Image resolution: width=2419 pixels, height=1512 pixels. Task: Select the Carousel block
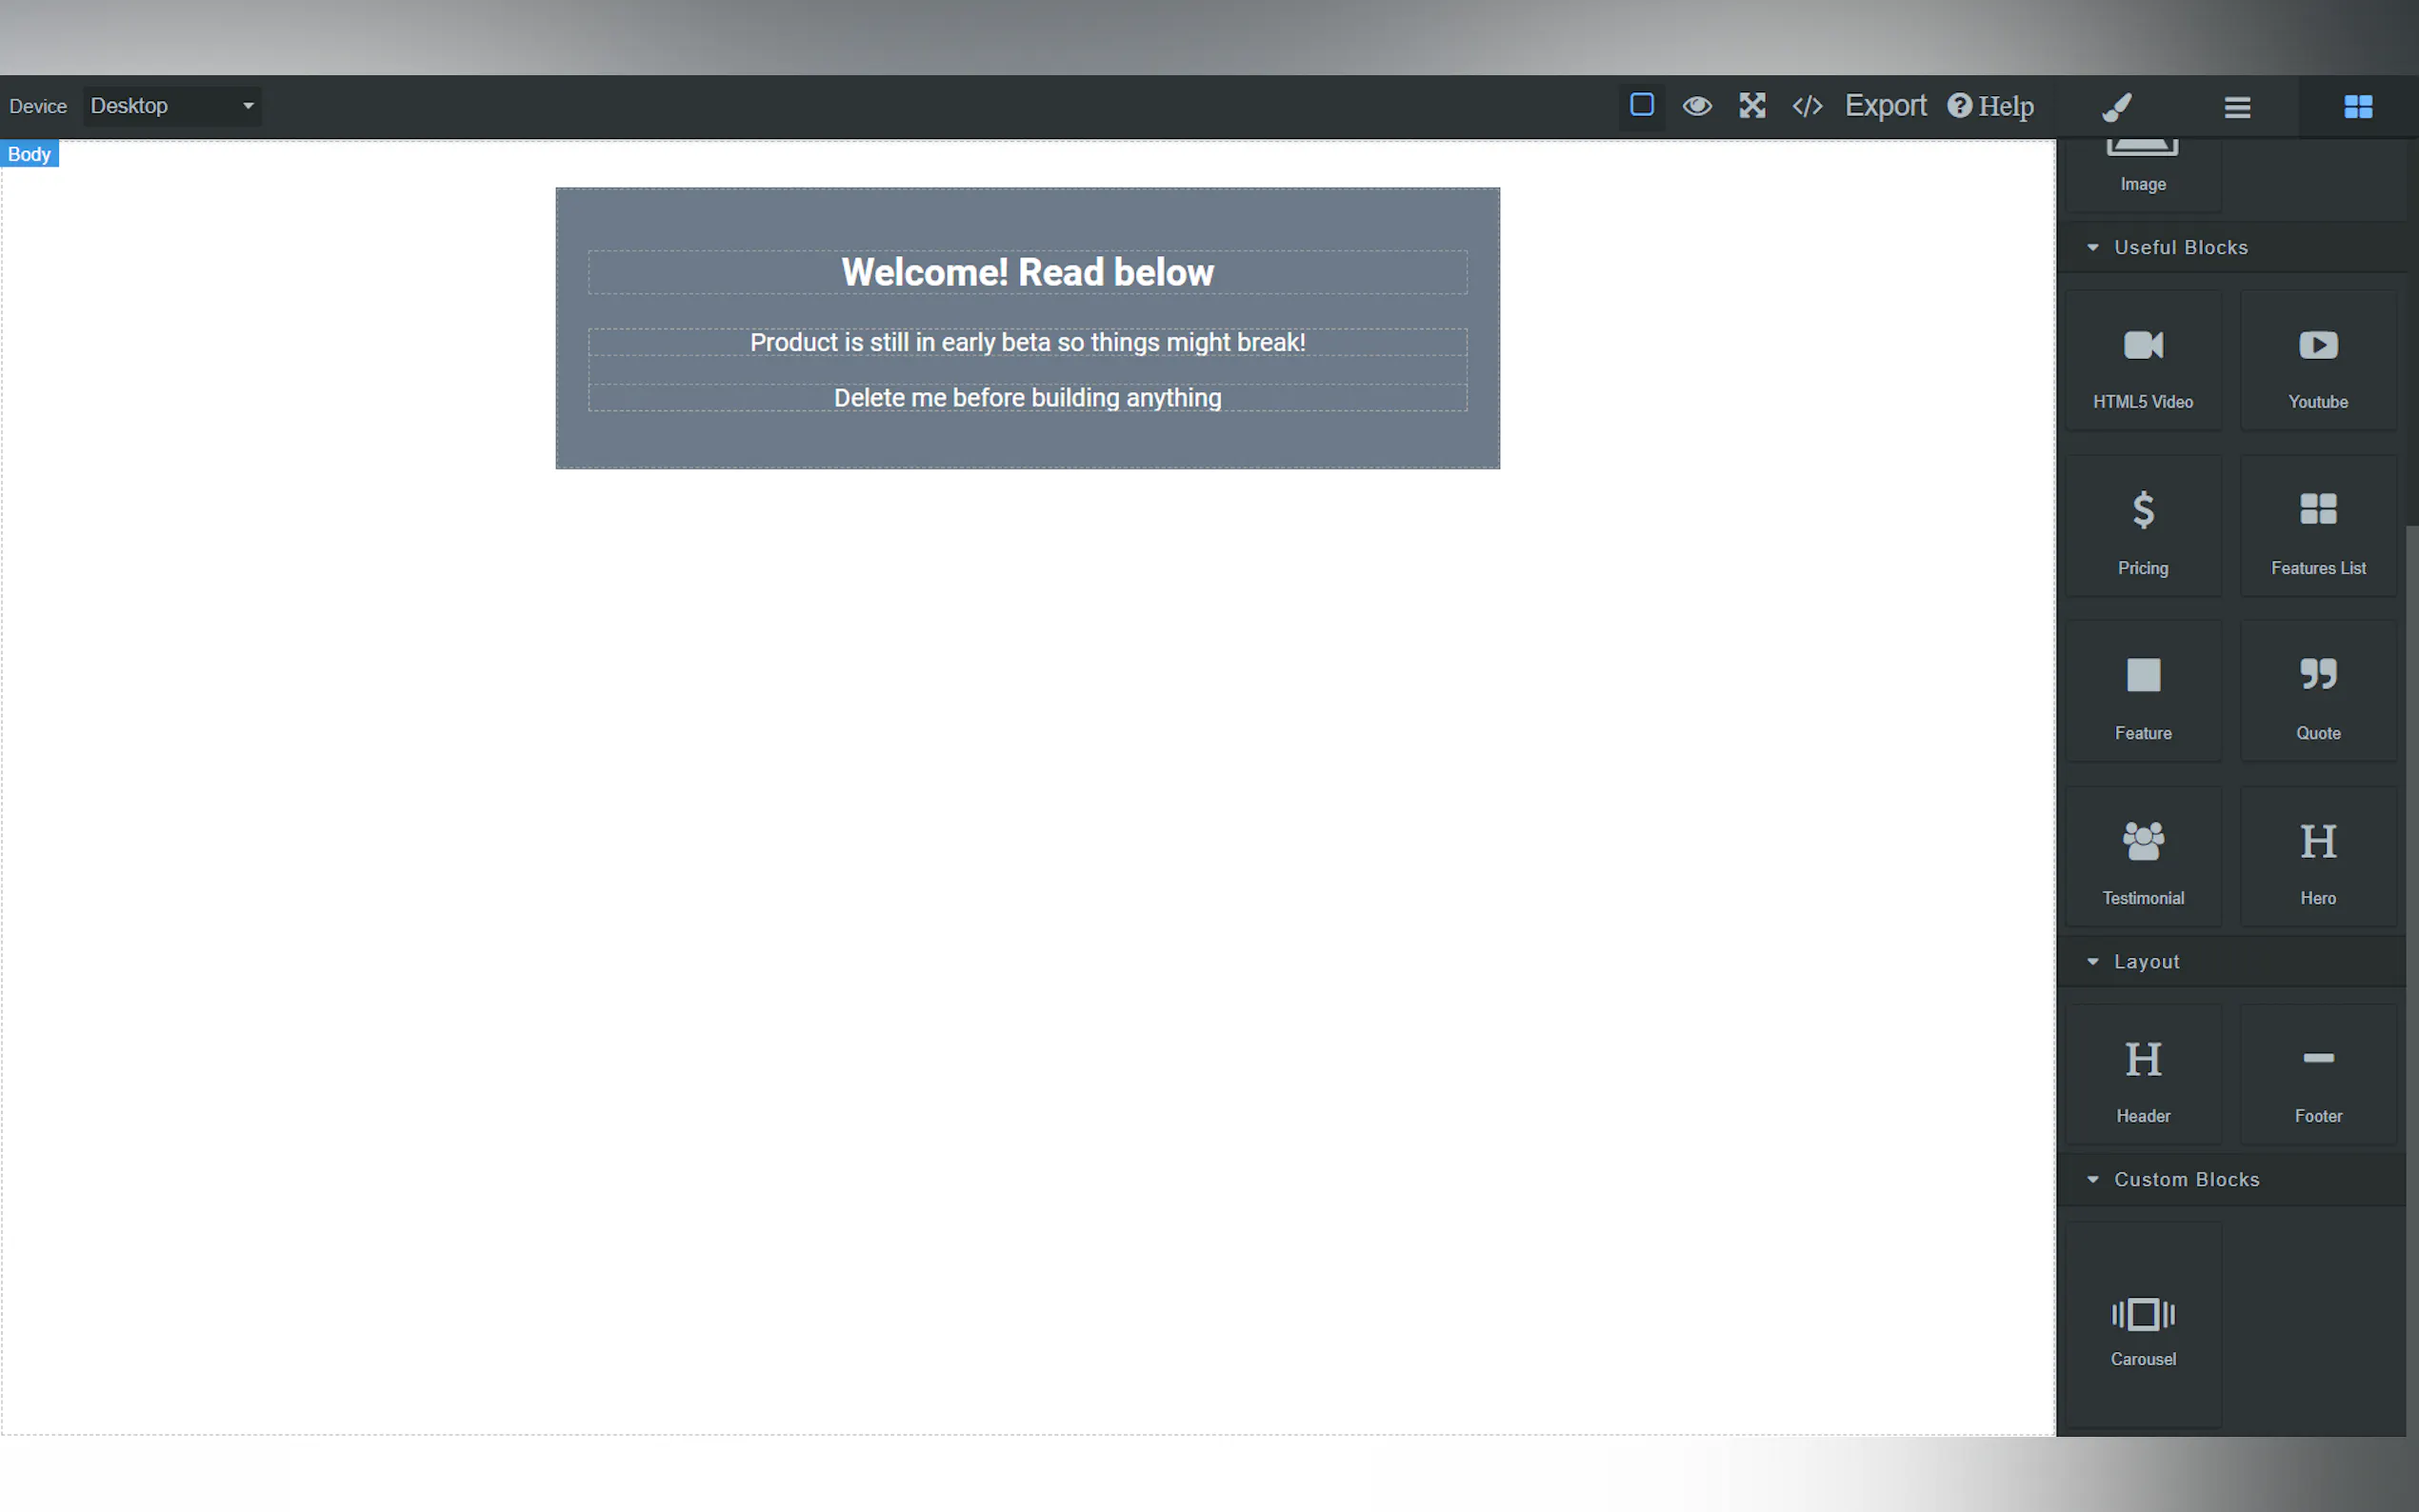[2143, 1325]
